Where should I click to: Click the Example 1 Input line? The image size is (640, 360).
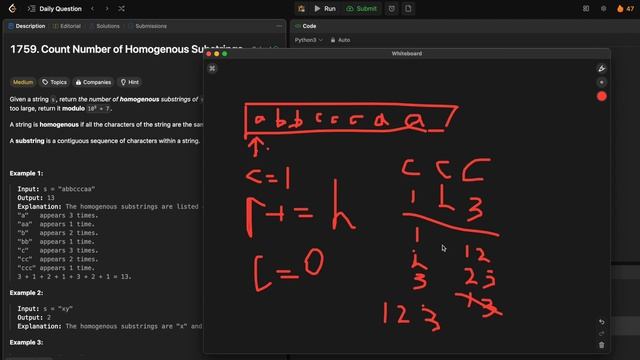(x=56, y=189)
